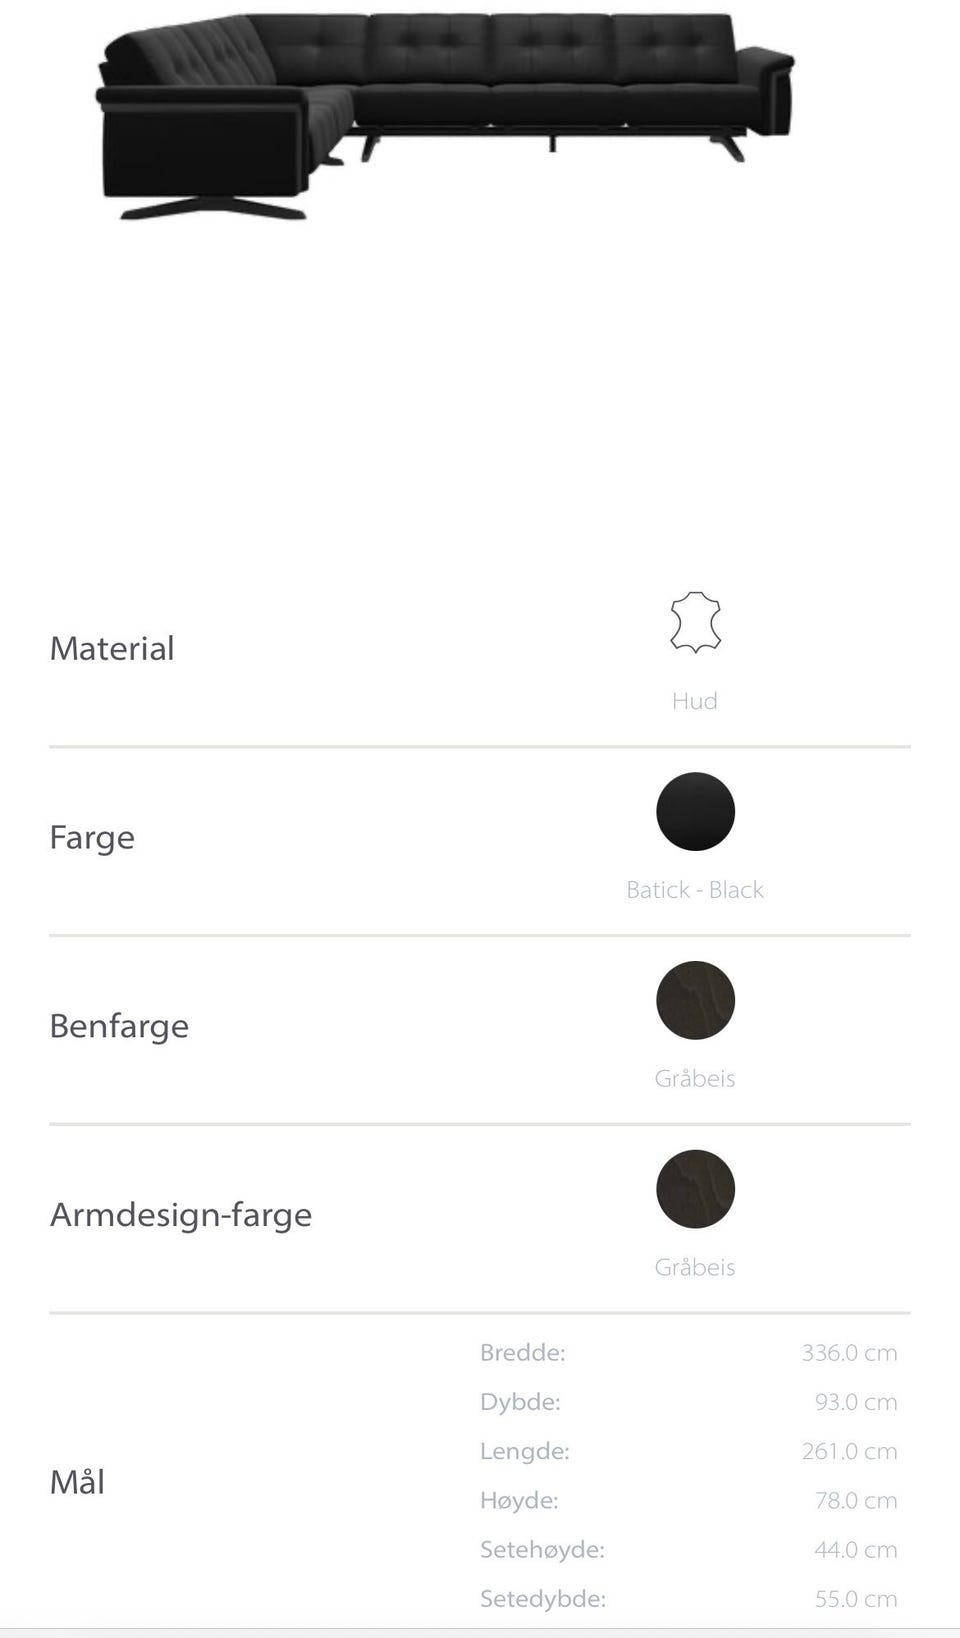Click the Bredde value 336.0 cm
960x1638 pixels.
click(x=849, y=1353)
